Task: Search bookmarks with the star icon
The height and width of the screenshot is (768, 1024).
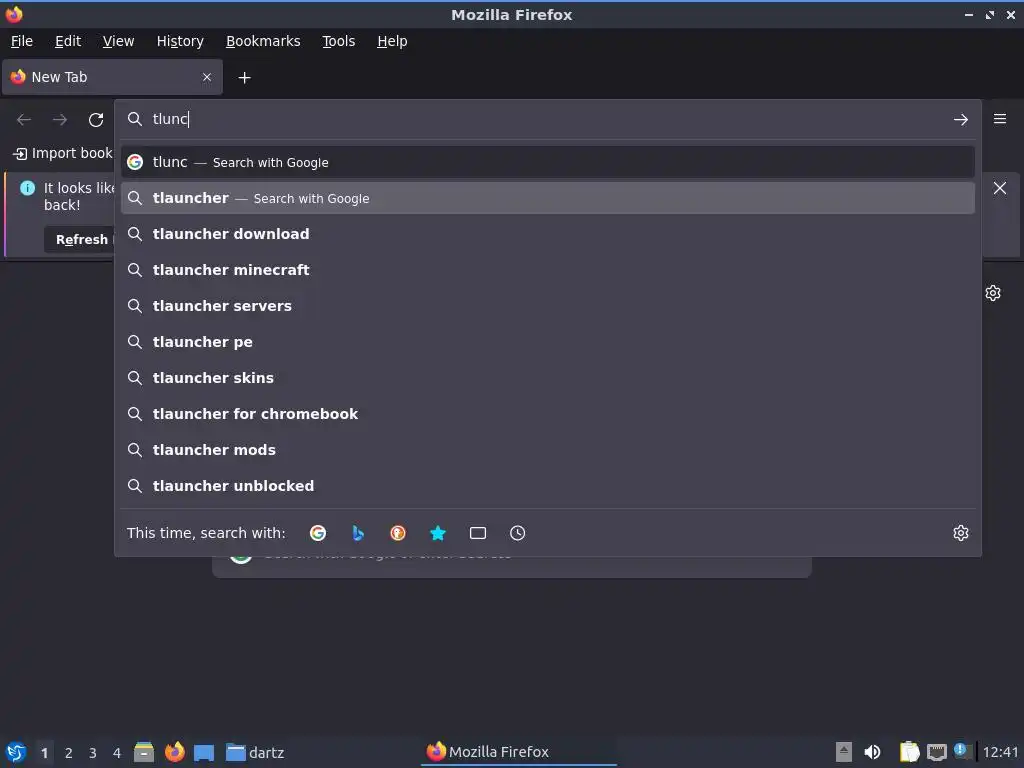Action: (x=438, y=533)
